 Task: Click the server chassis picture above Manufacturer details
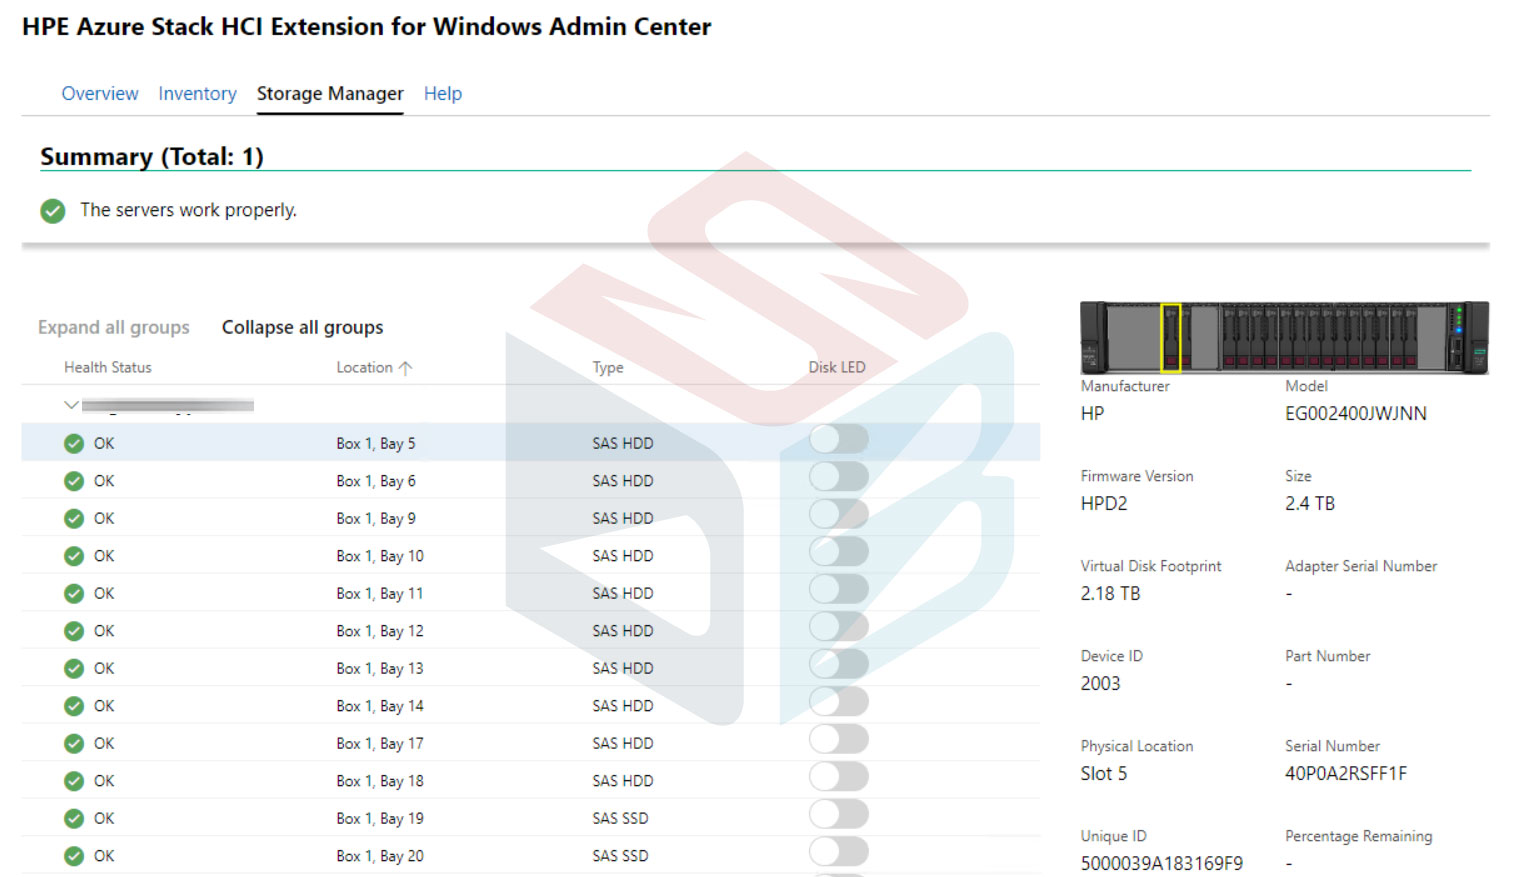[x=1285, y=337]
